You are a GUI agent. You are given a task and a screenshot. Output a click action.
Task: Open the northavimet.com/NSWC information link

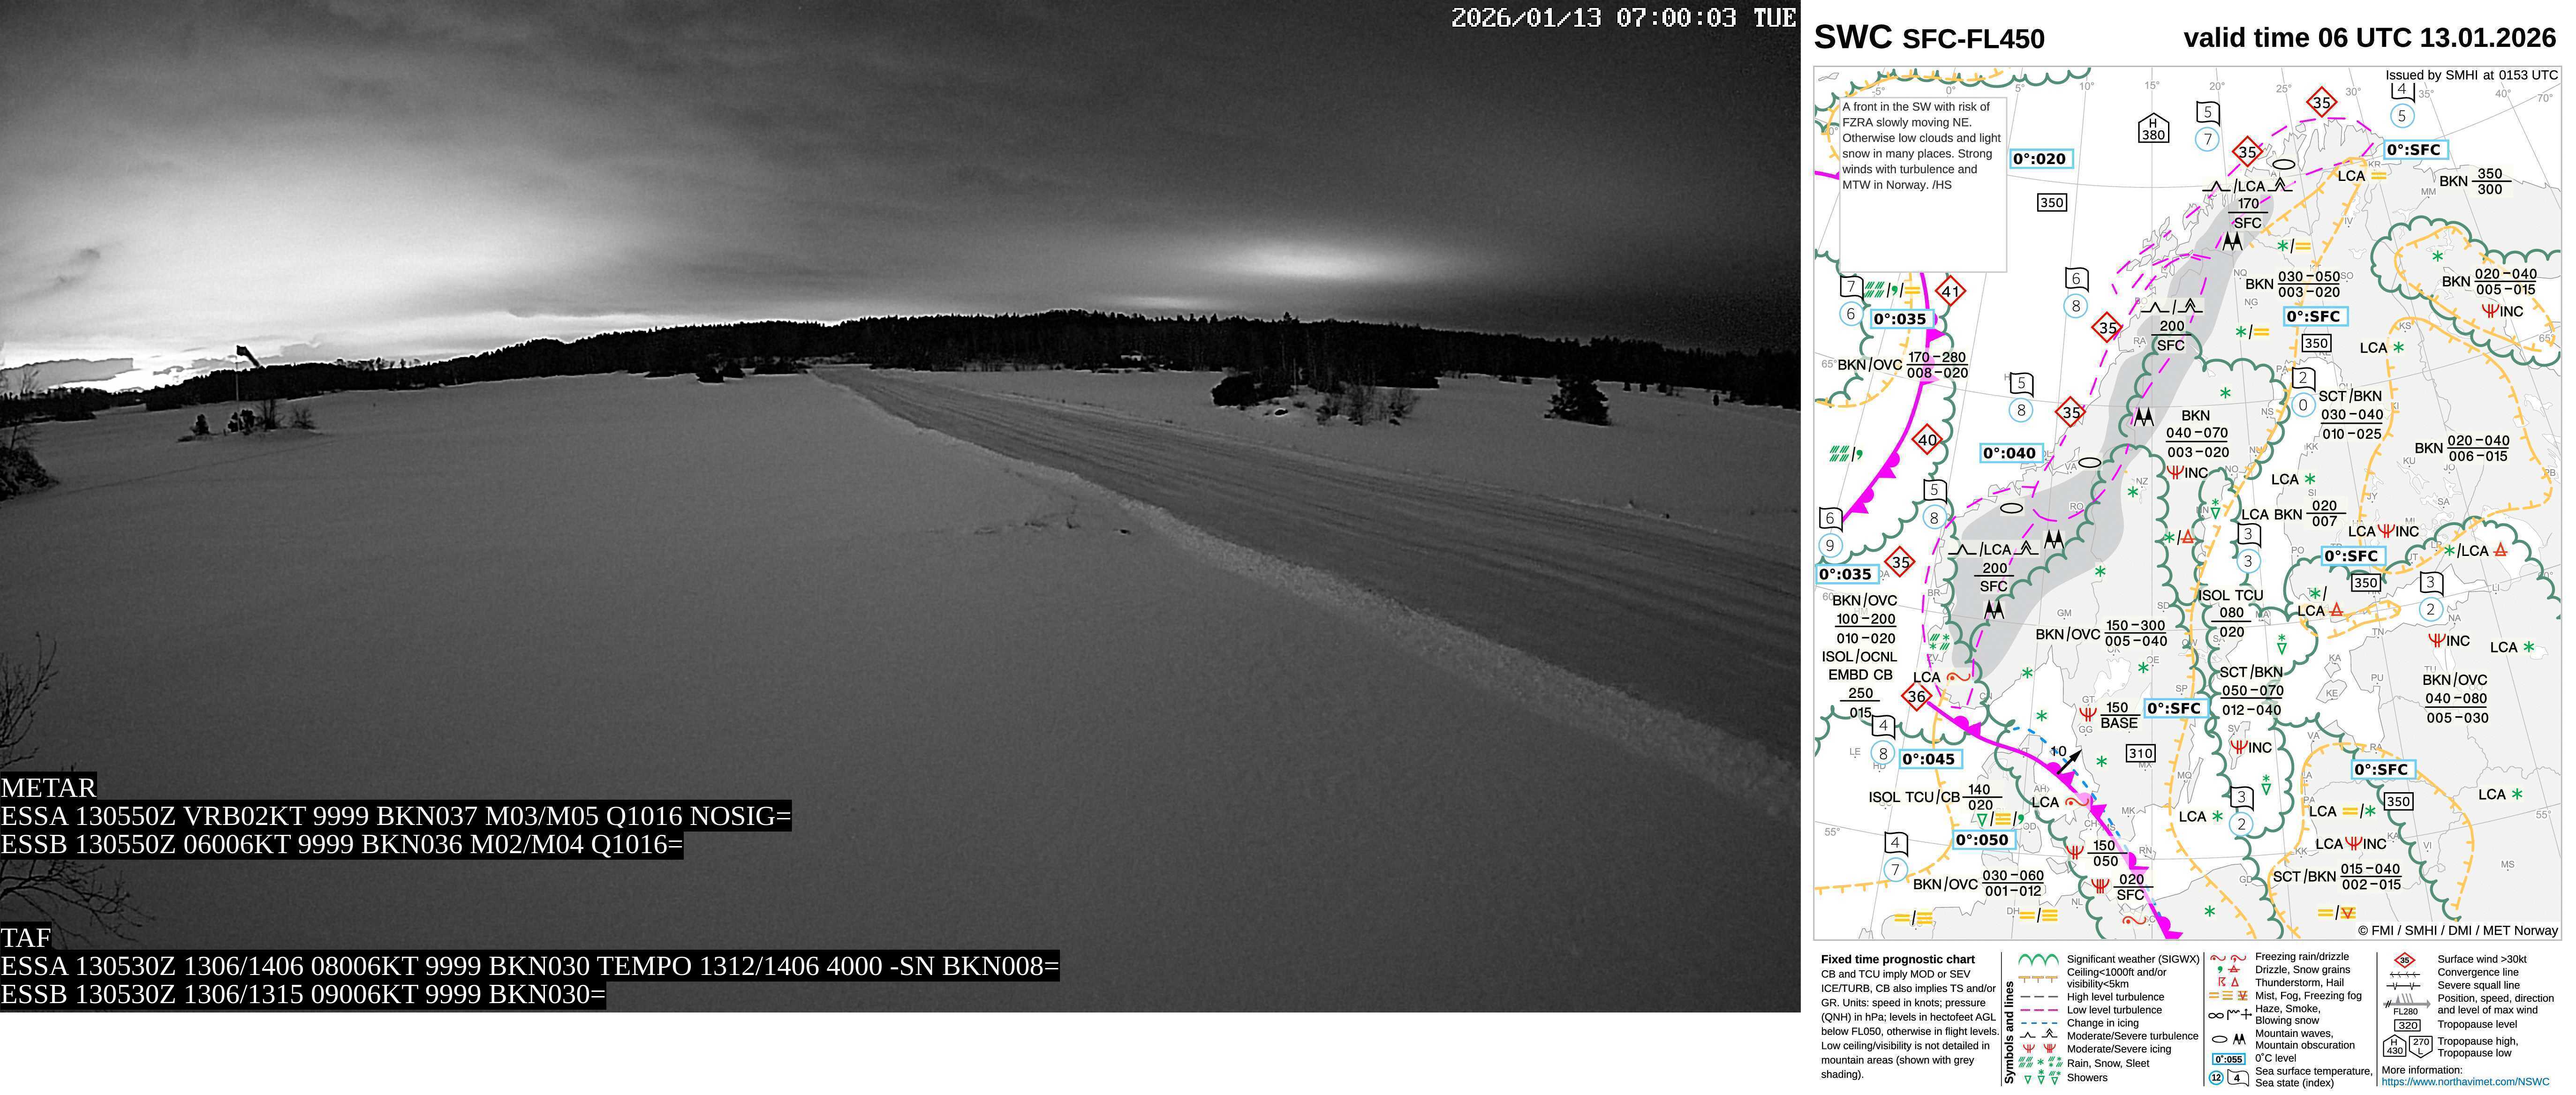2465,1081
